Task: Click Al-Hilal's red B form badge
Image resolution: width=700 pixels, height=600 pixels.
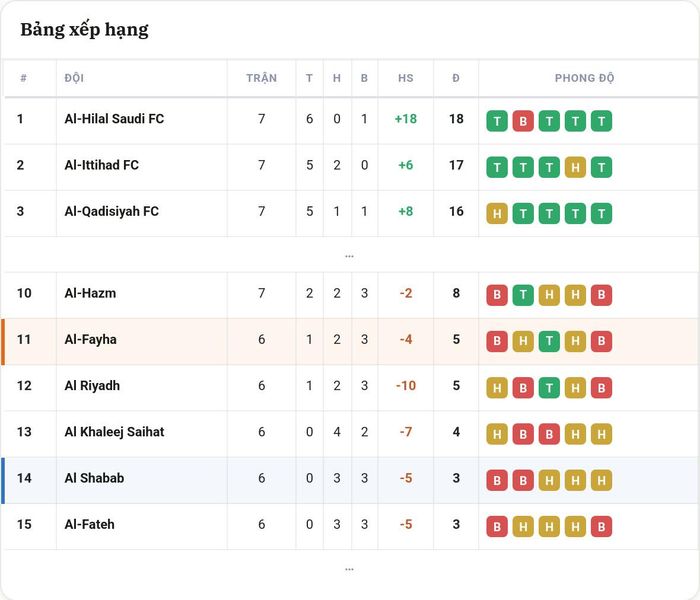Action: 523,121
